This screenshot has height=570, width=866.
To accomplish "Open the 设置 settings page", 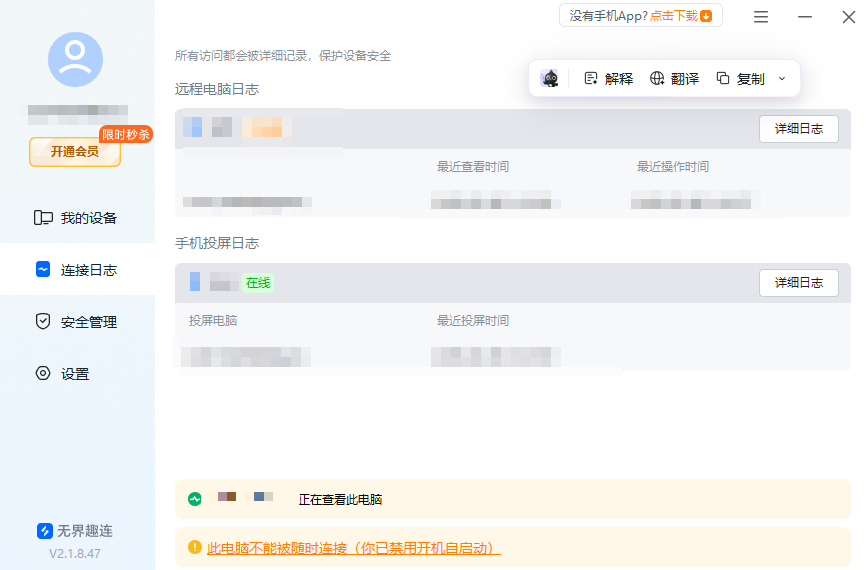I will click(77, 374).
